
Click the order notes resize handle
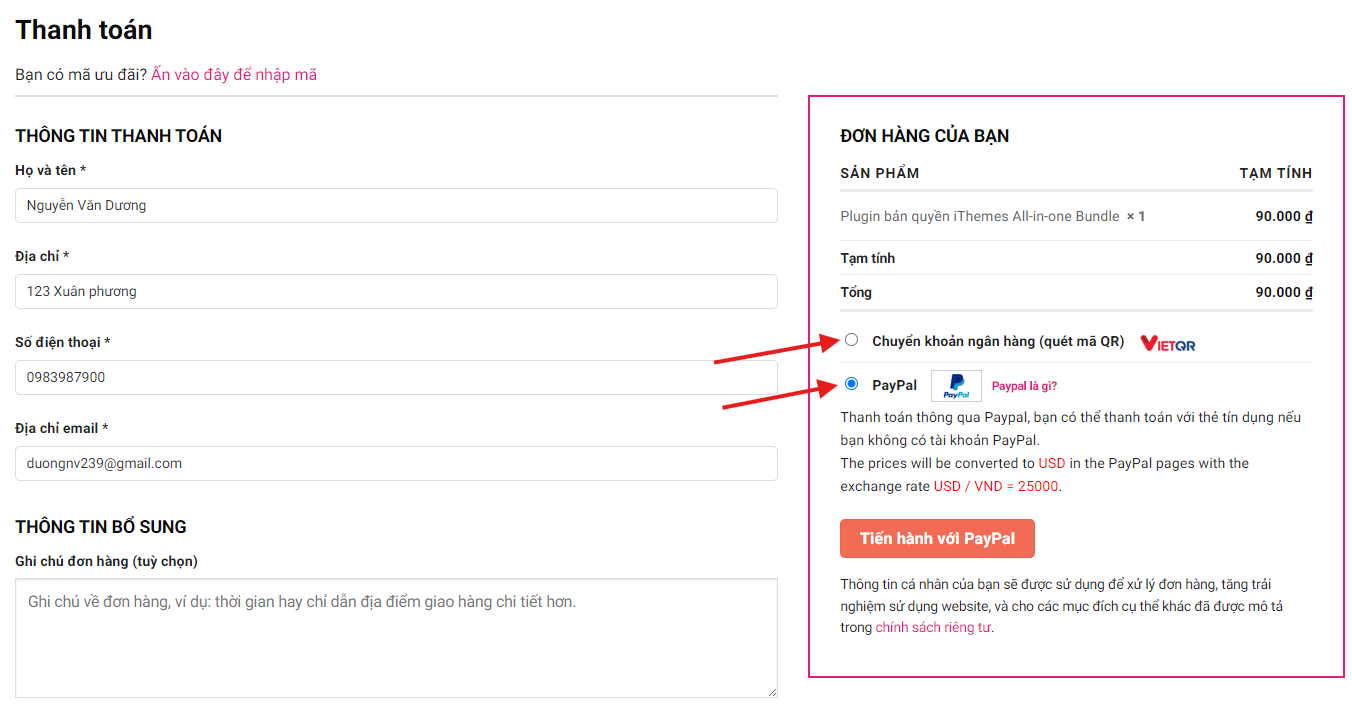coord(771,691)
